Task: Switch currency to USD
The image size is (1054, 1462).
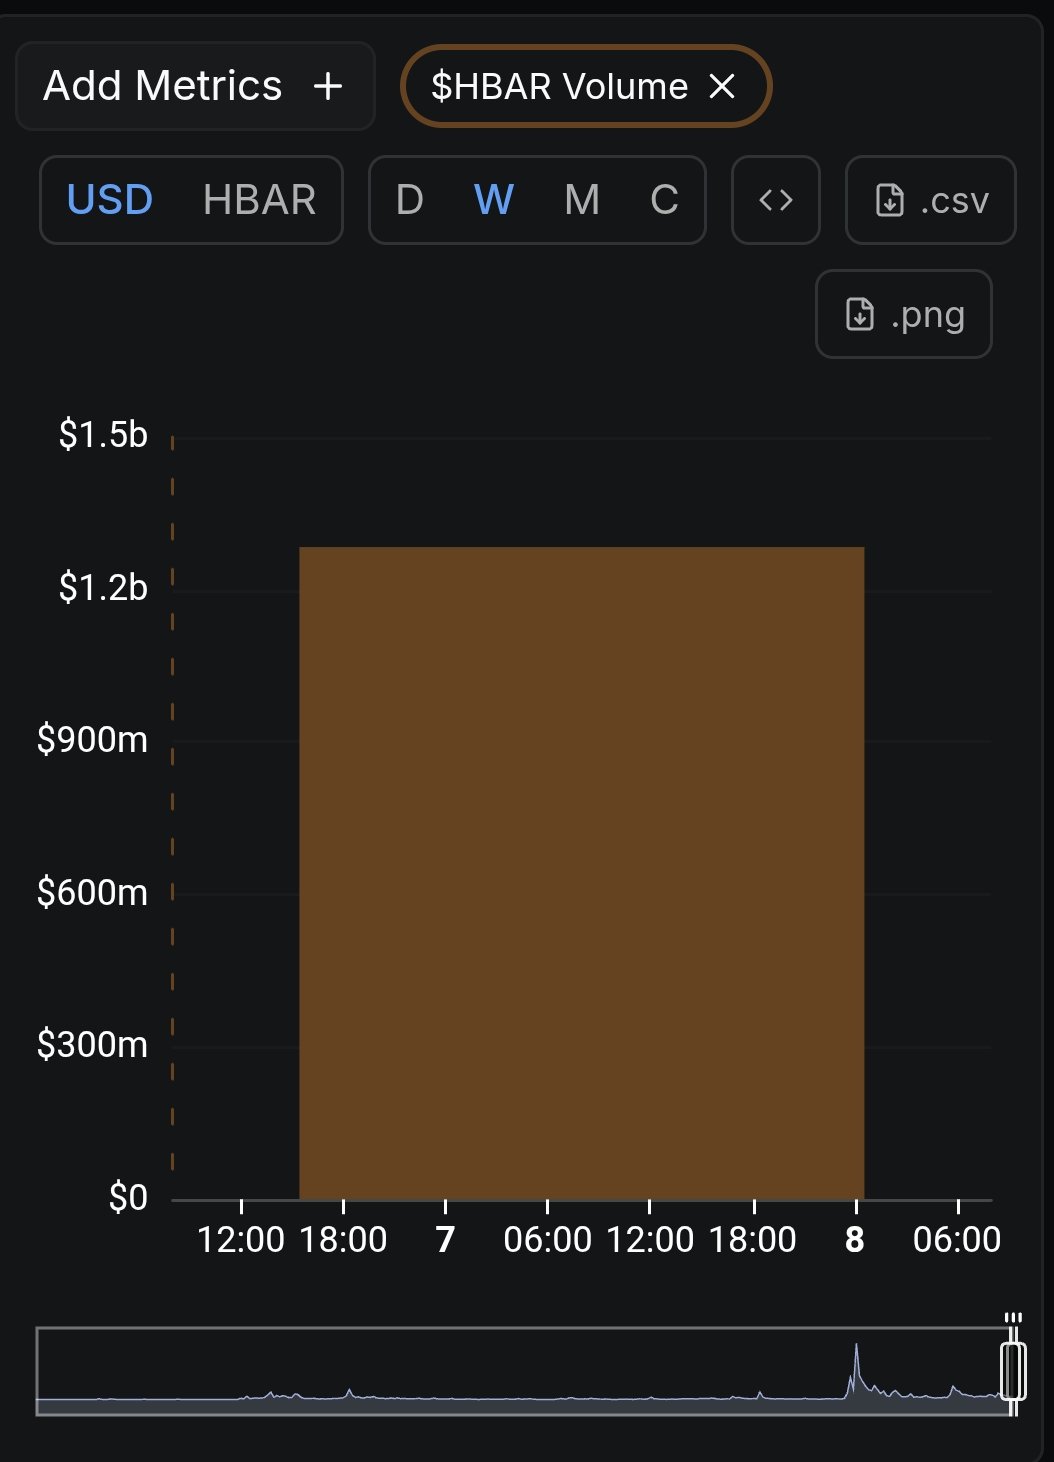Action: point(110,200)
